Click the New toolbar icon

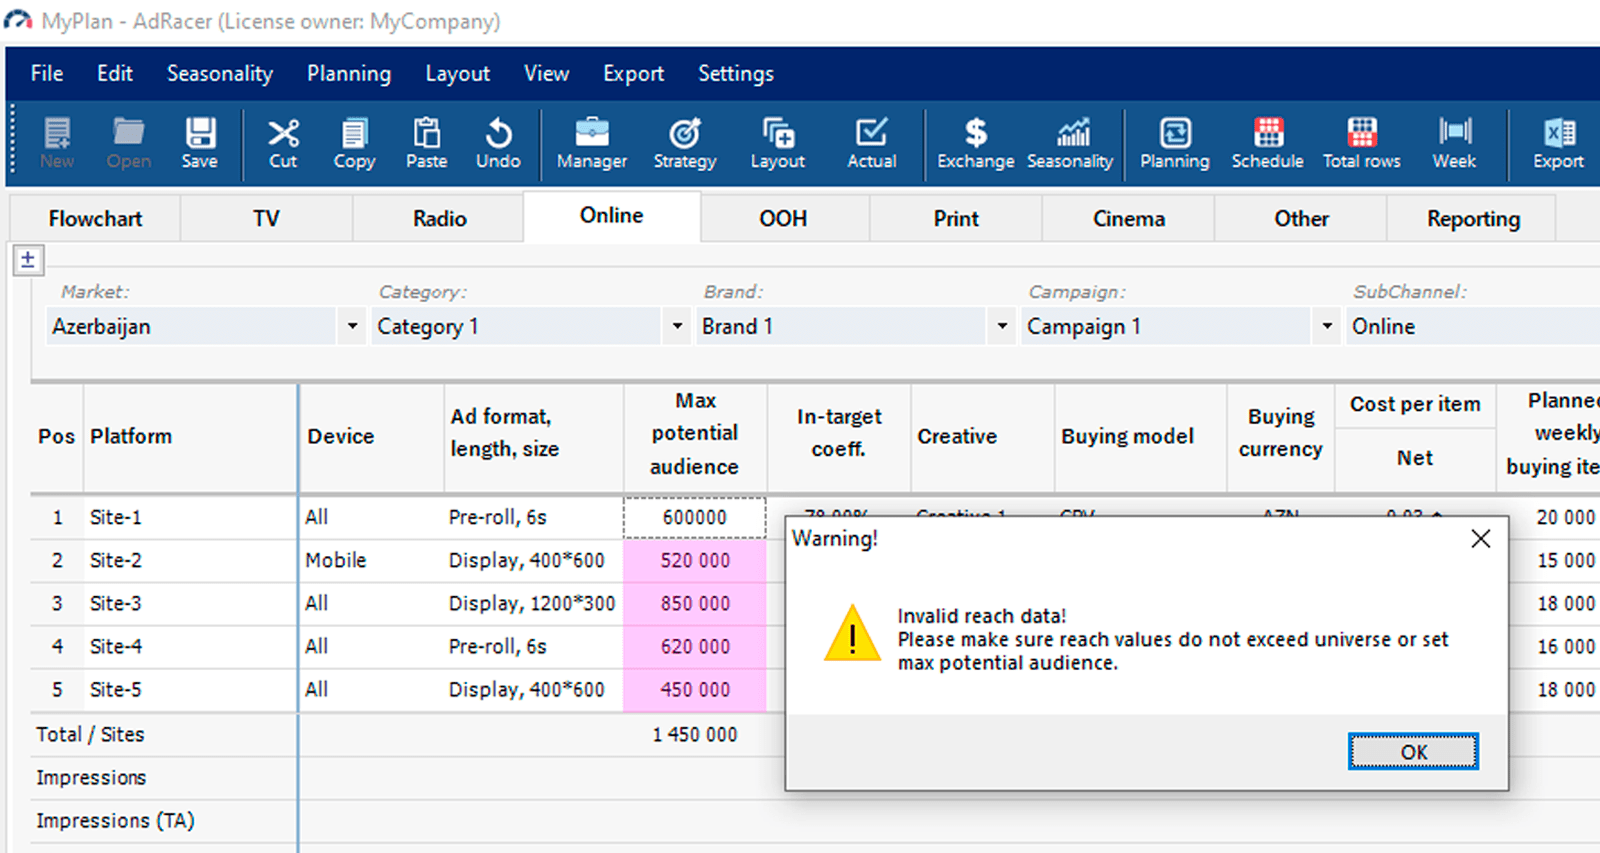(57, 143)
